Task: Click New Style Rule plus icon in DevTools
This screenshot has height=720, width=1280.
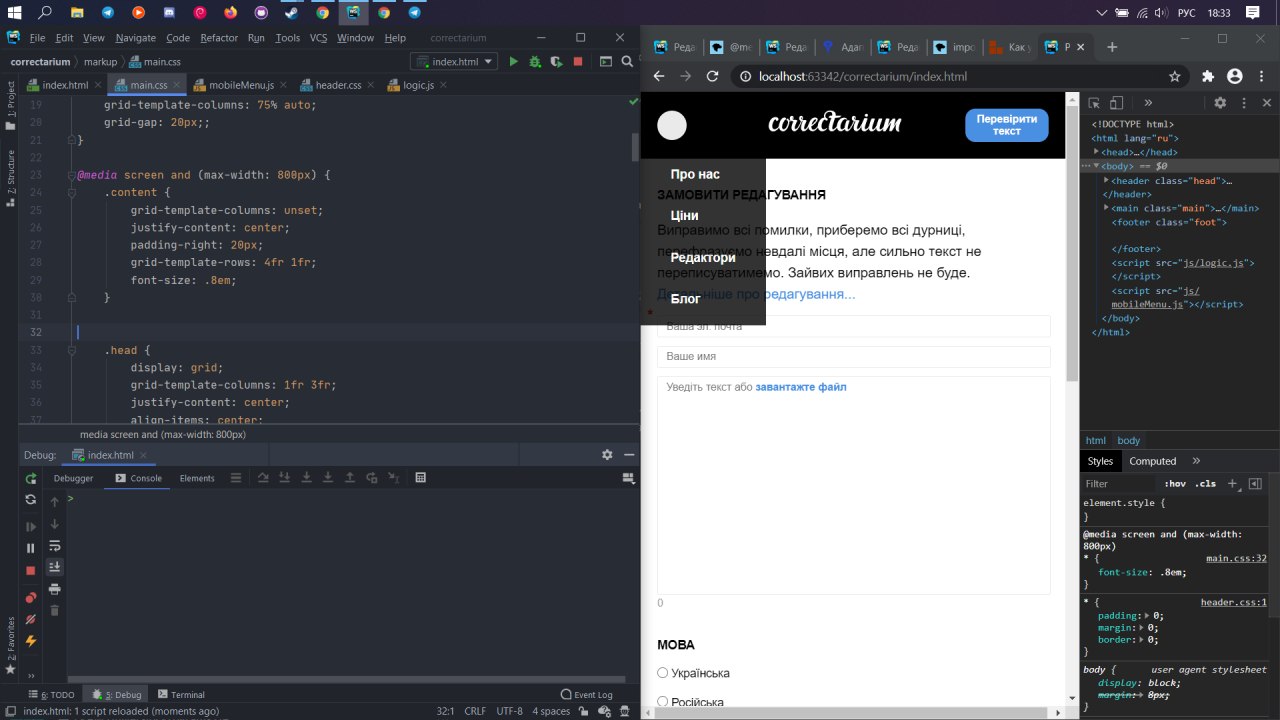Action: 1232,483
